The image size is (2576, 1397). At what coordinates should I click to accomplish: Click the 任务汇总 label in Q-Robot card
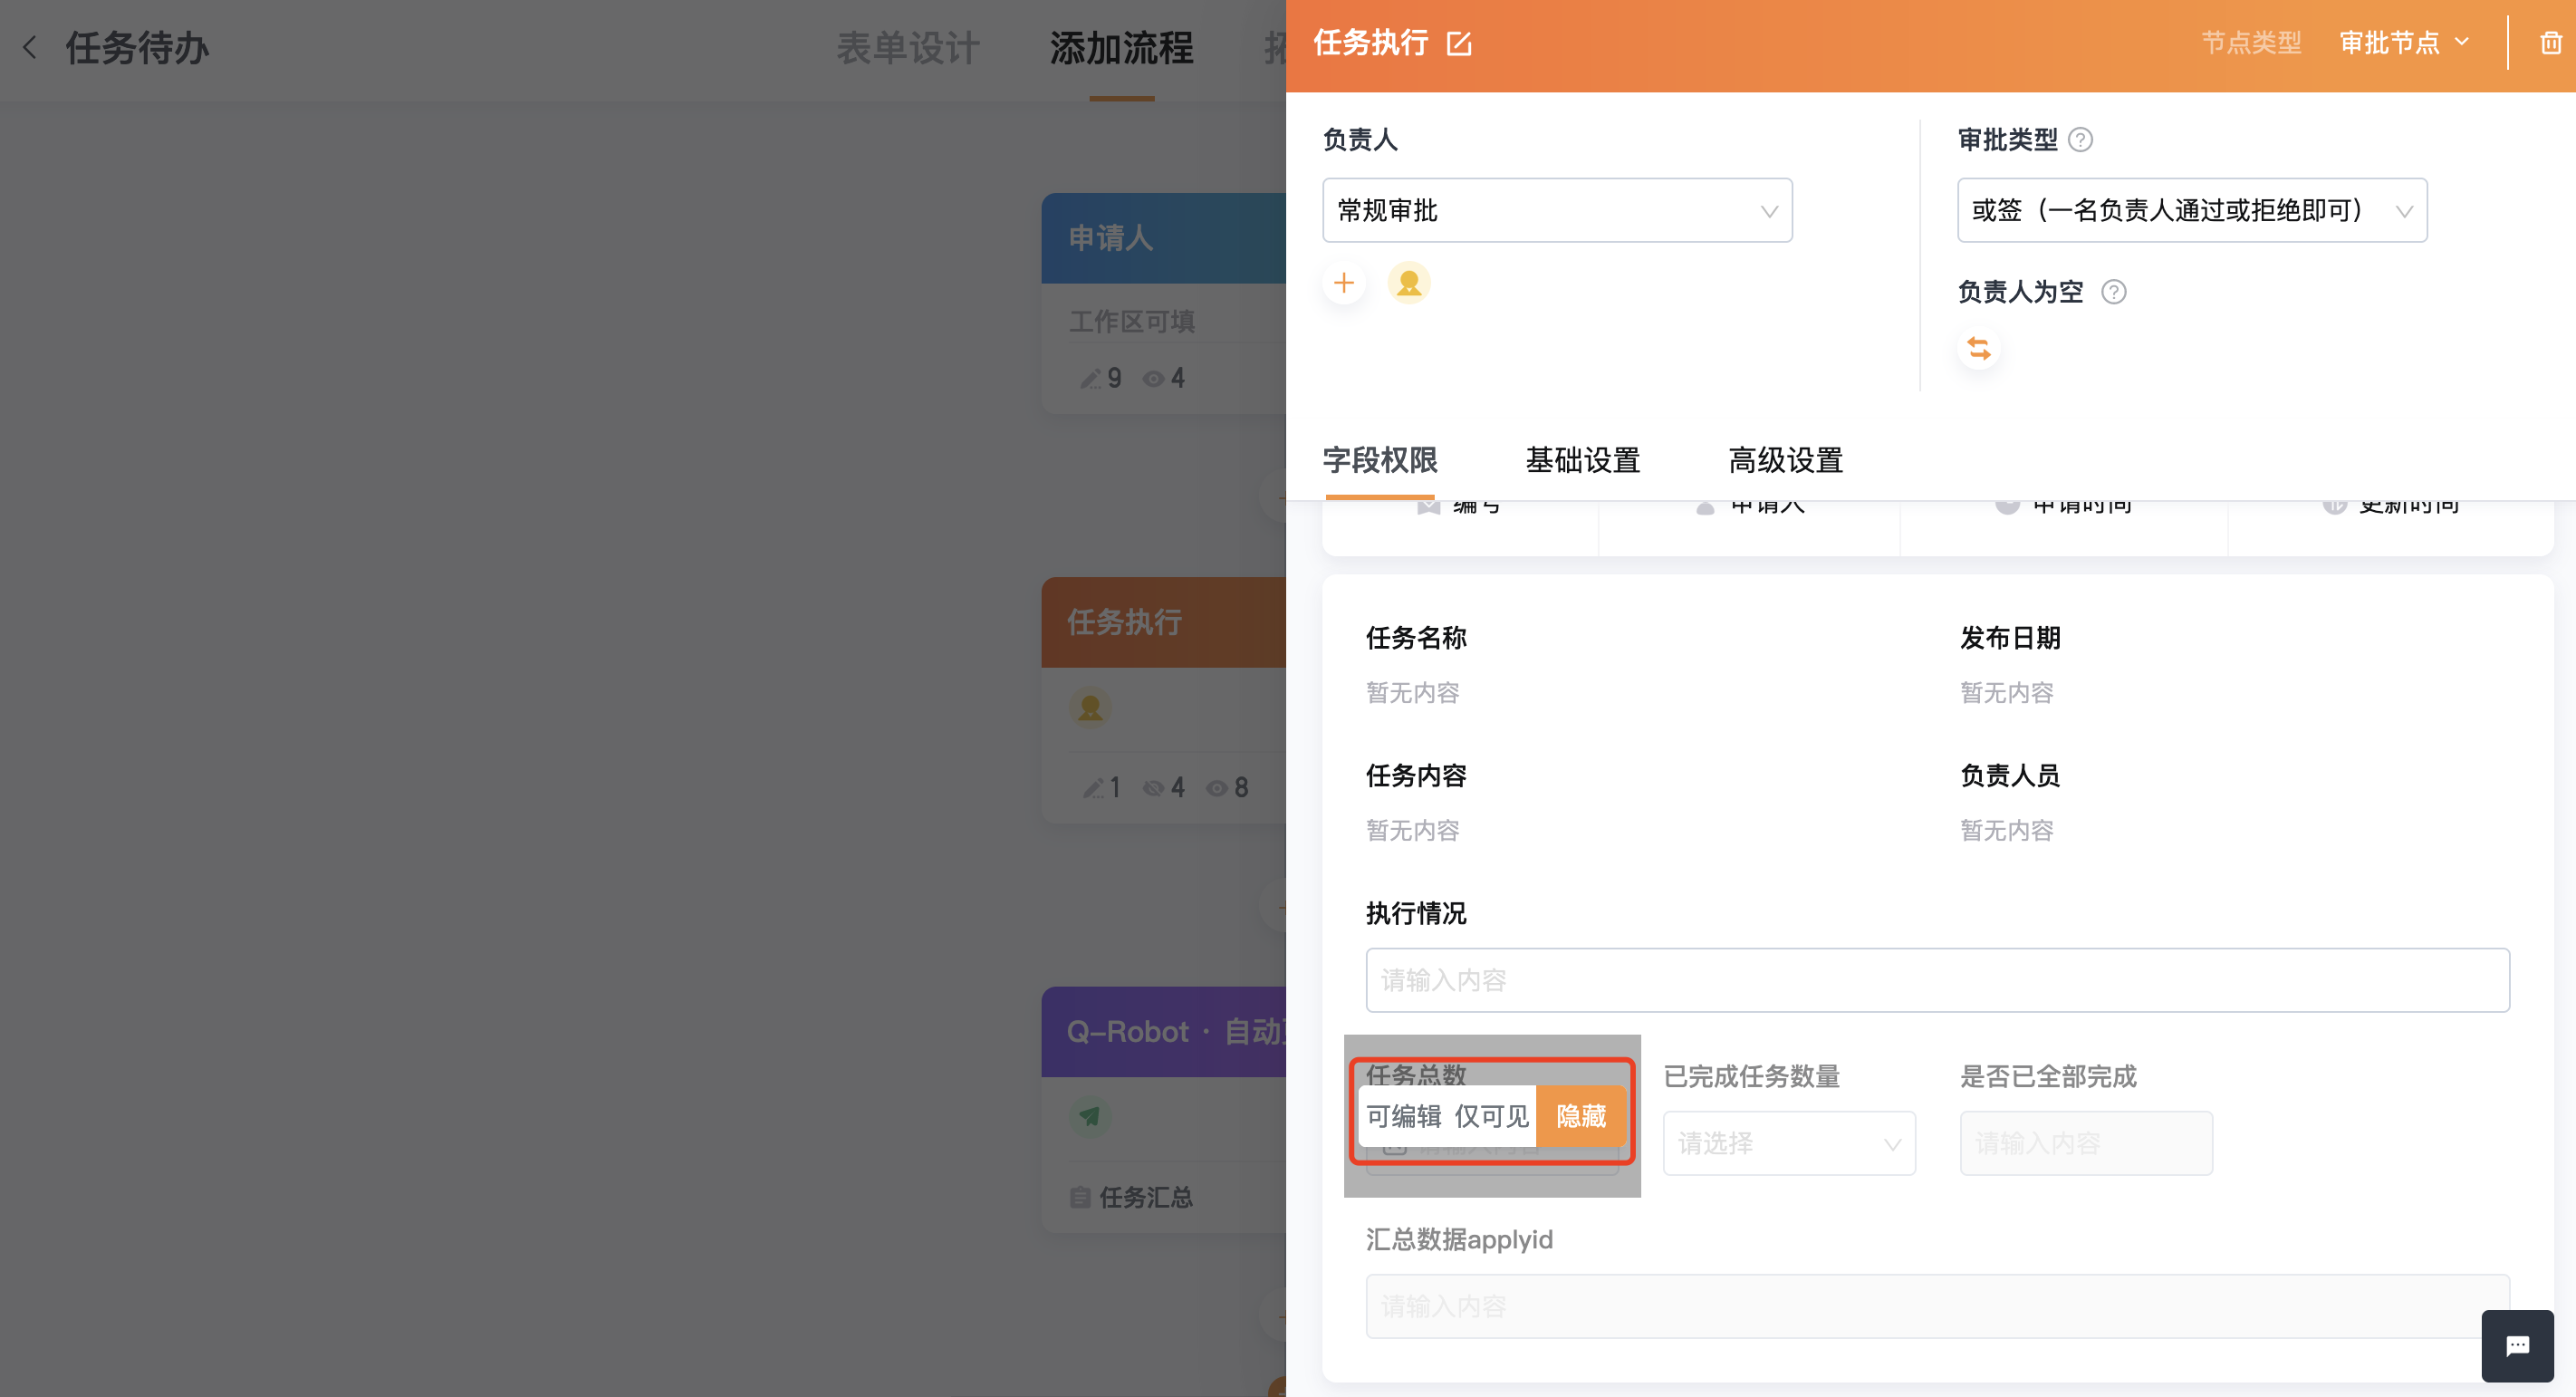click(1146, 1197)
